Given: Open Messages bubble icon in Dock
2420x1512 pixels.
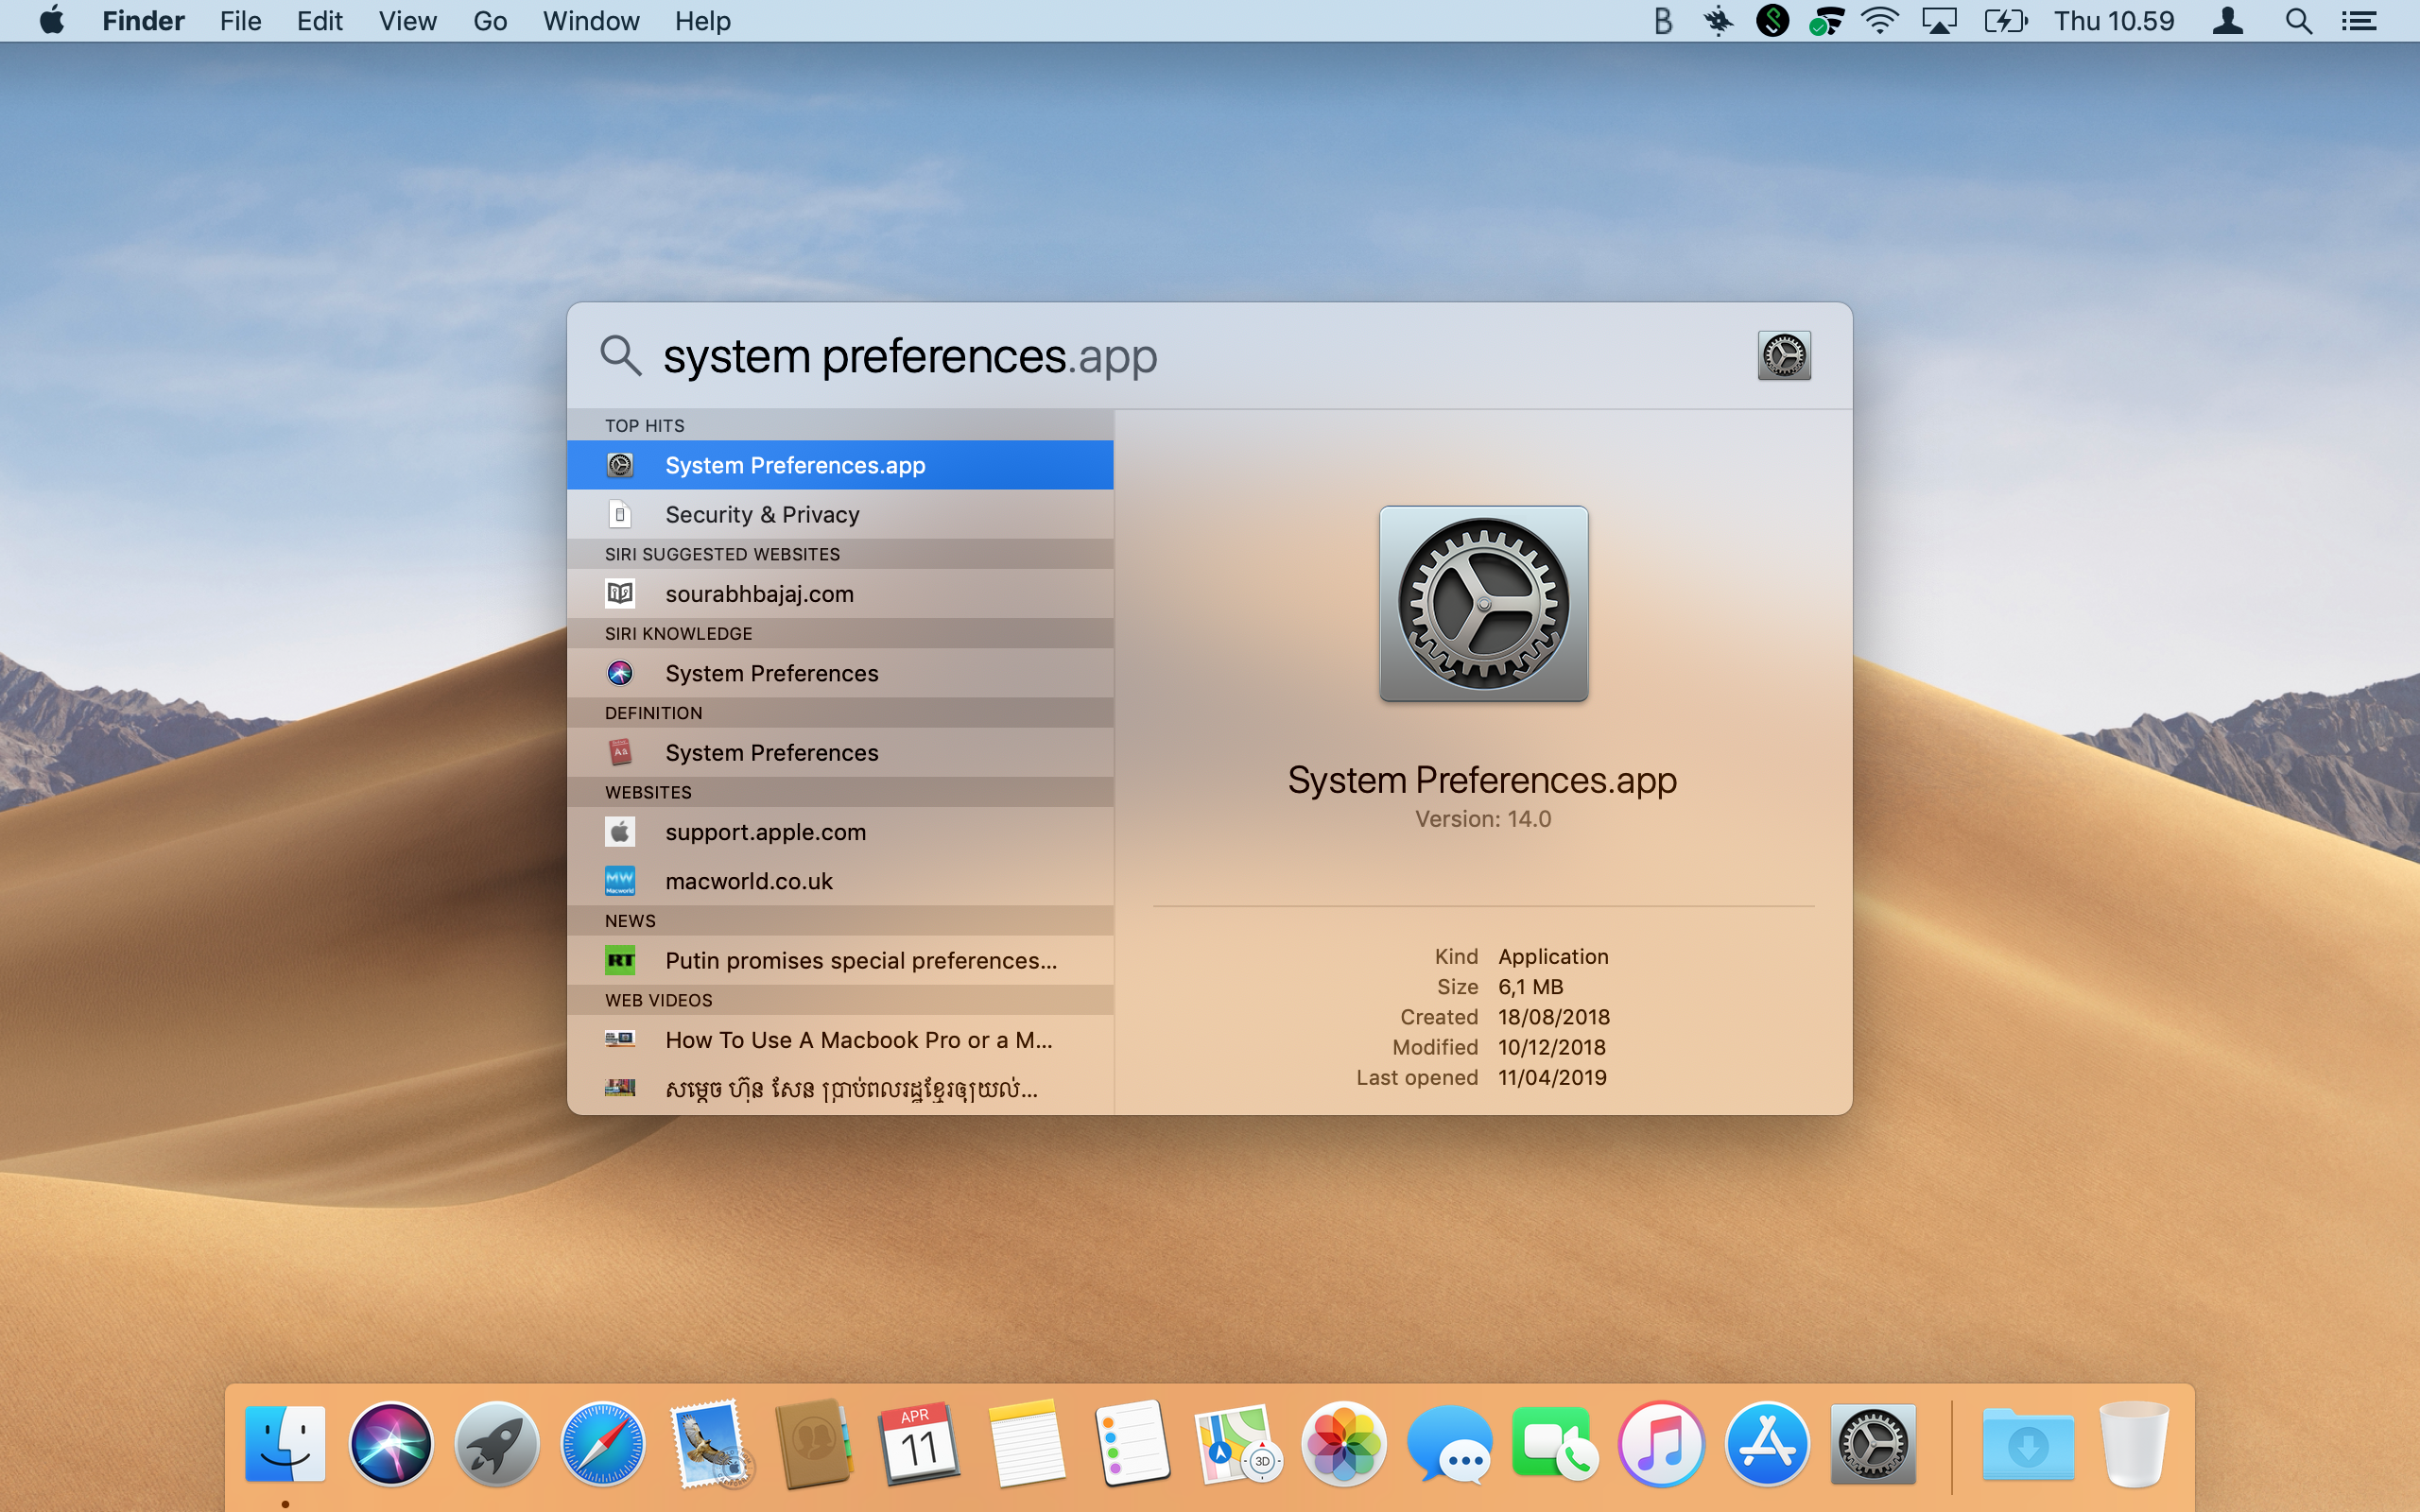Looking at the screenshot, I should [x=1450, y=1444].
